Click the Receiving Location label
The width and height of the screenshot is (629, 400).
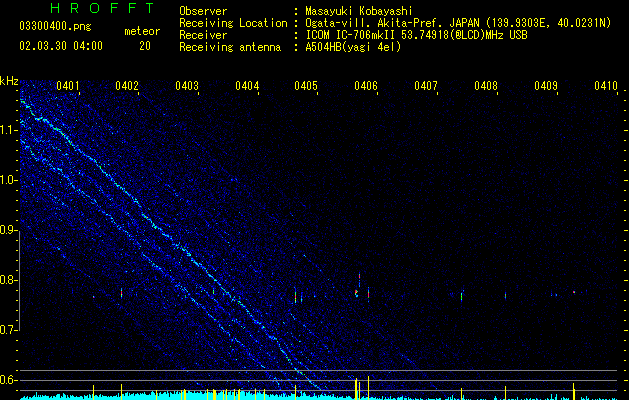tap(233, 23)
